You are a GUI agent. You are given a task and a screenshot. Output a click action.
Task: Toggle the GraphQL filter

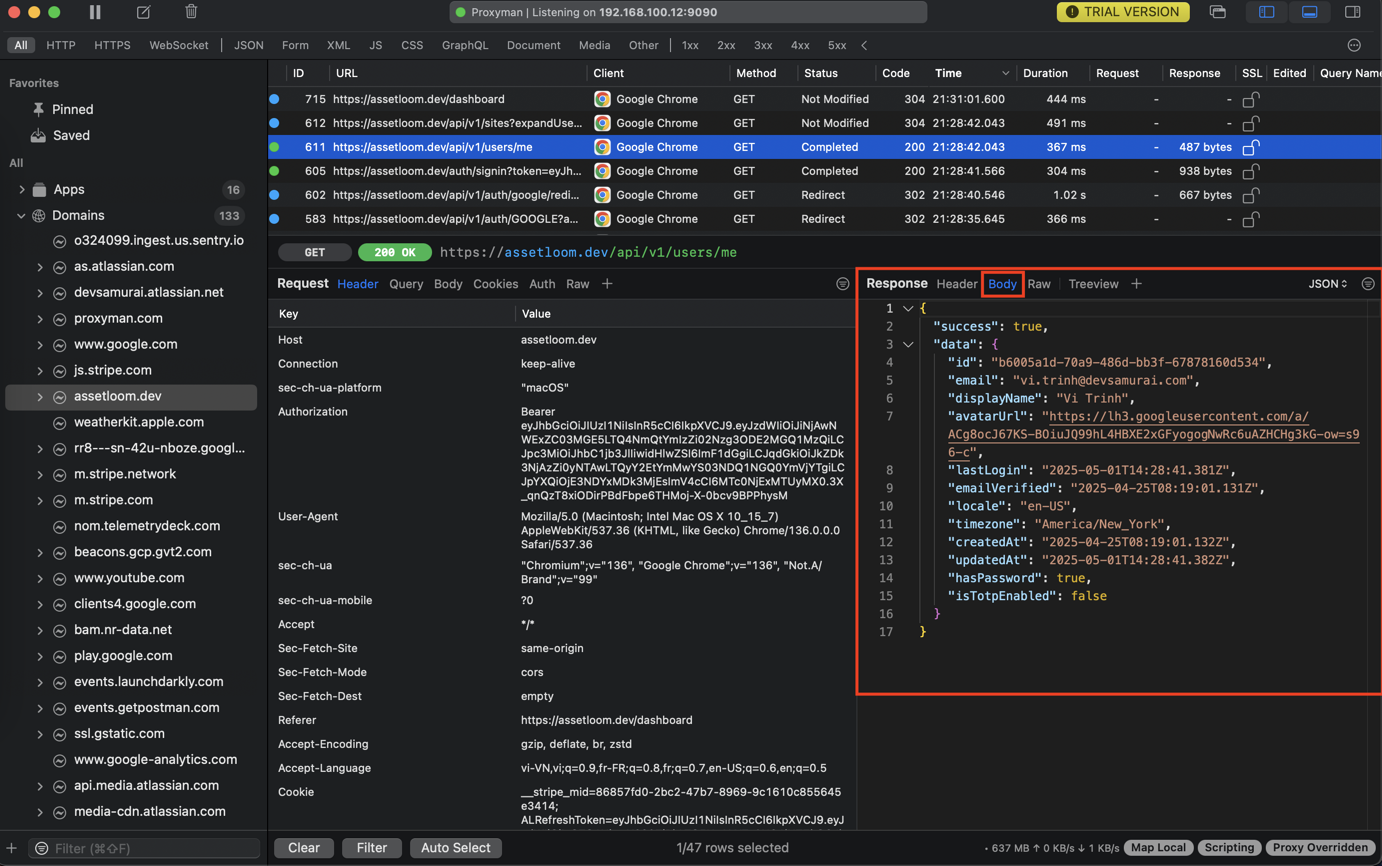[465, 45]
